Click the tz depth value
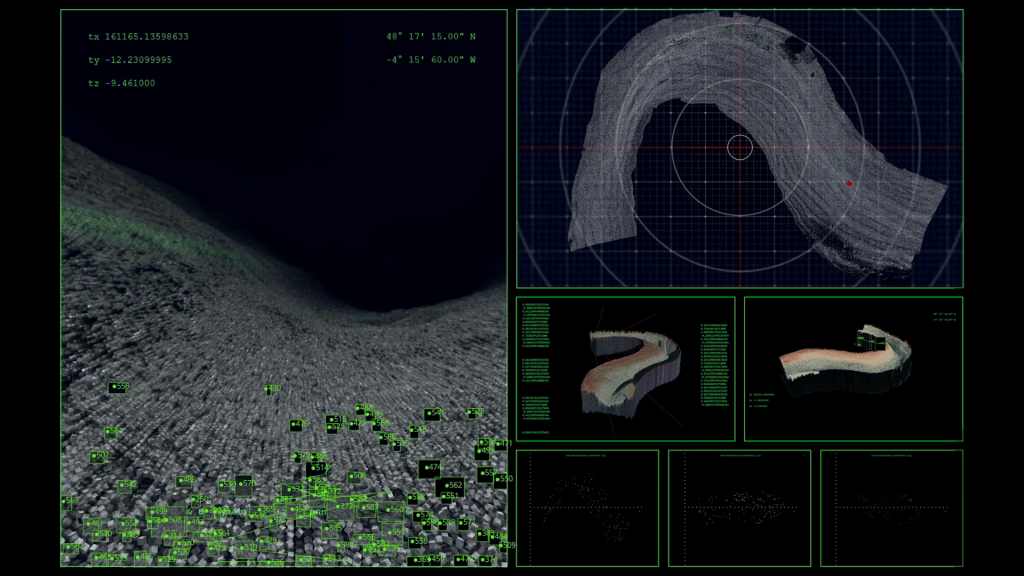1024x576 pixels. point(121,83)
